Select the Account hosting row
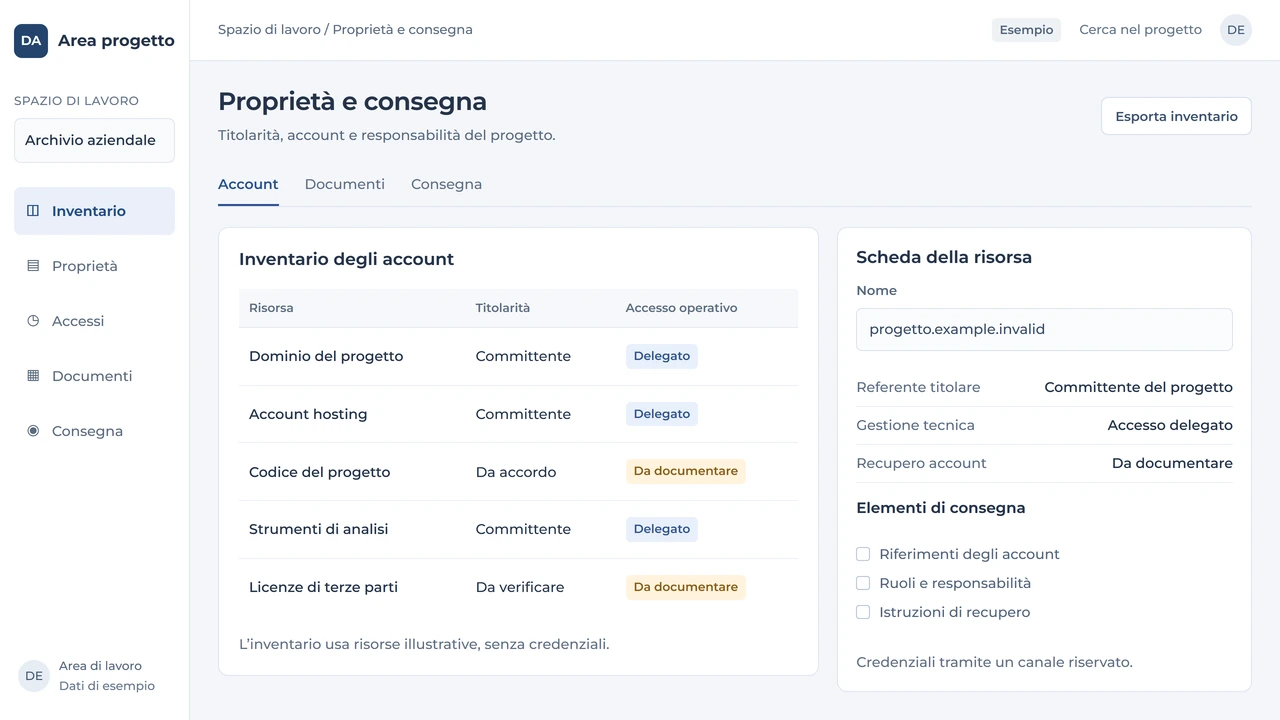The width and height of the screenshot is (1280, 720). tap(518, 414)
